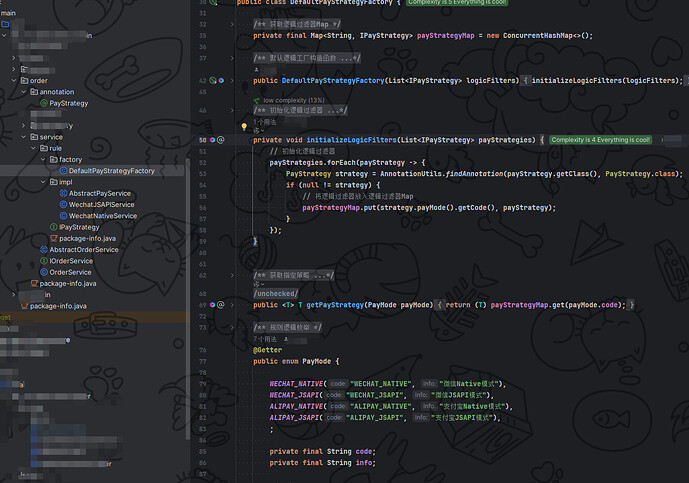
Task: Click line number 50 in gutter
Action: [x=203, y=140]
